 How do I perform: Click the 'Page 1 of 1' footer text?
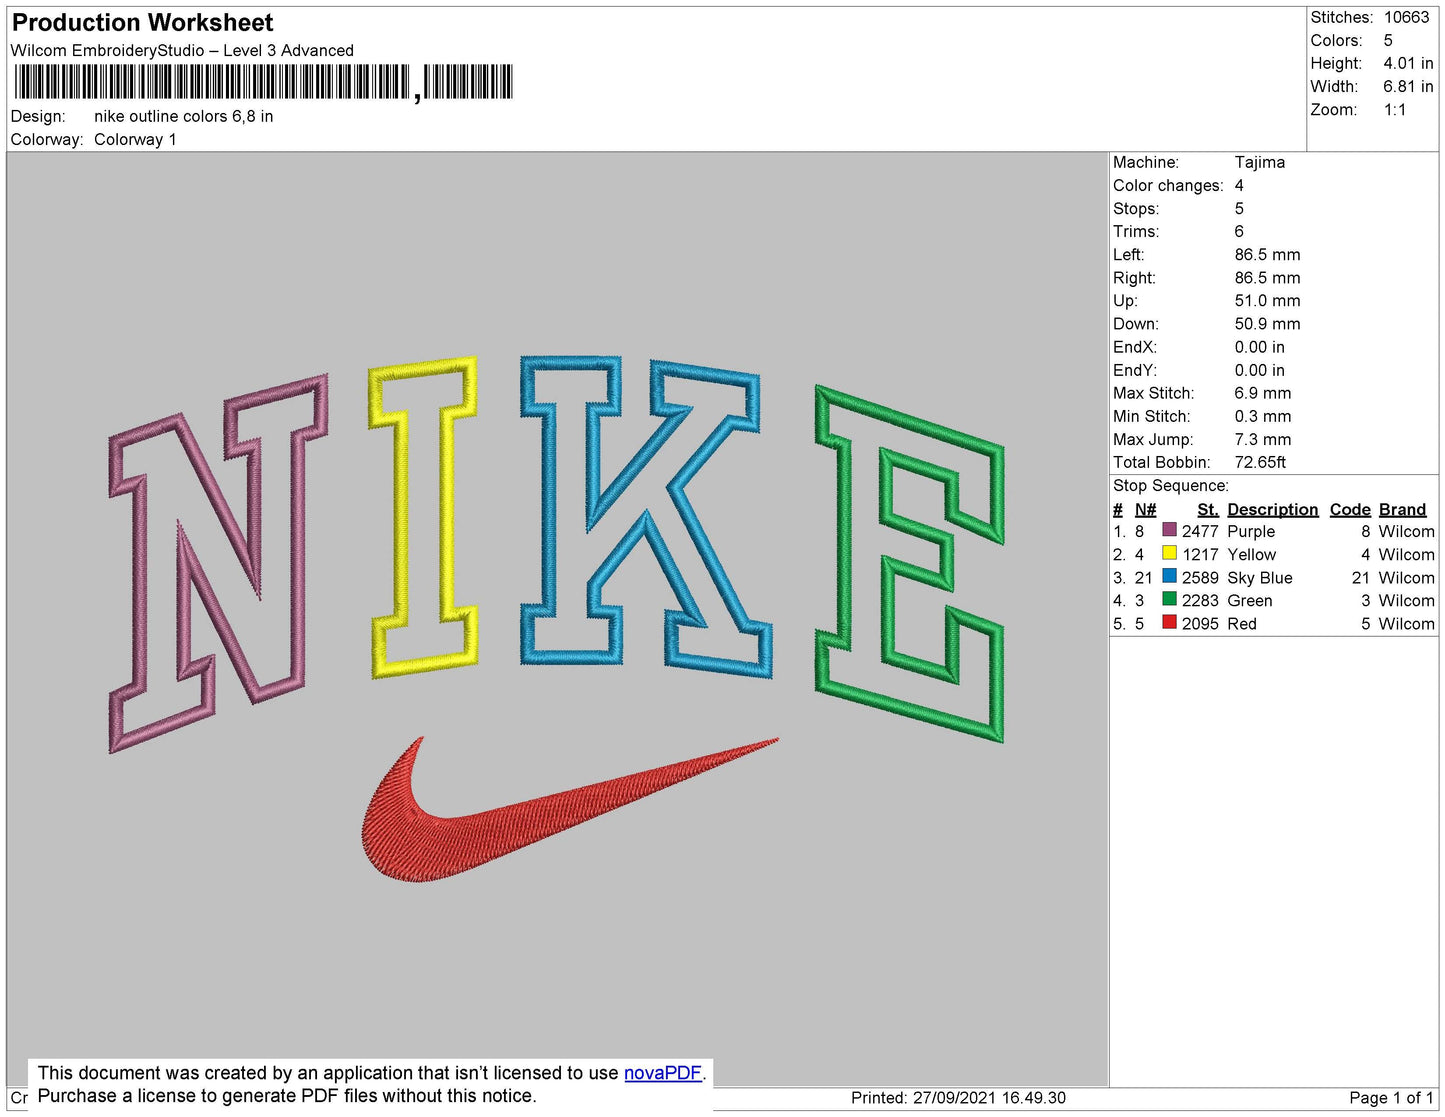tap(1392, 1098)
